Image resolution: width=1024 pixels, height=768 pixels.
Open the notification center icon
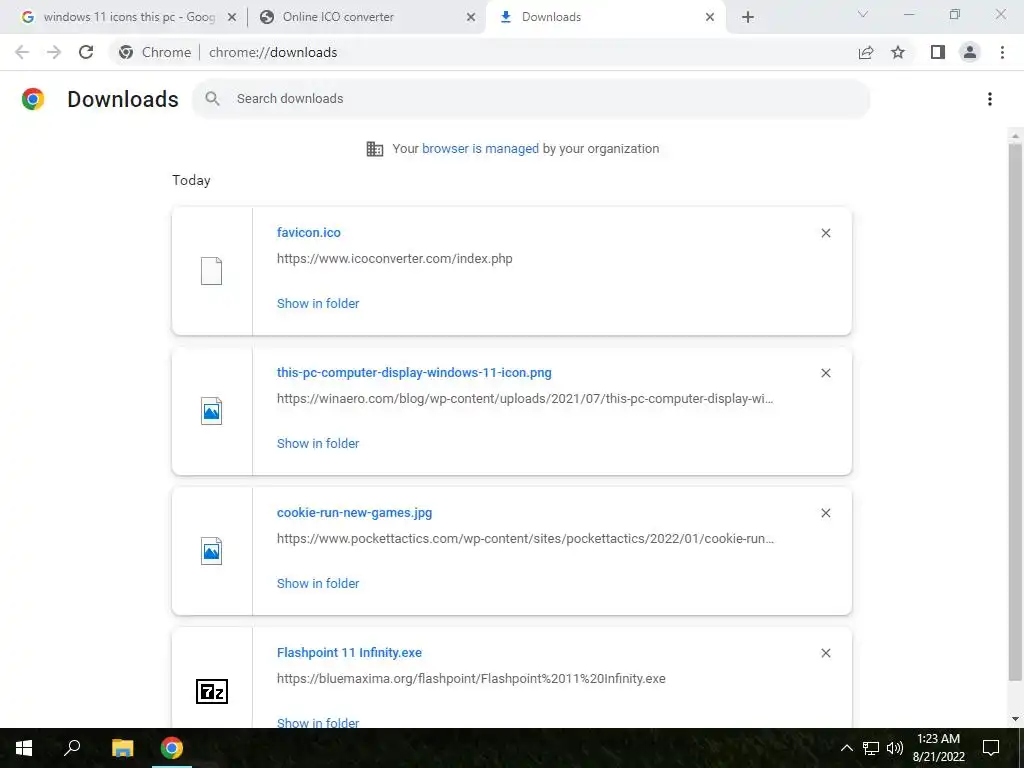(991, 748)
